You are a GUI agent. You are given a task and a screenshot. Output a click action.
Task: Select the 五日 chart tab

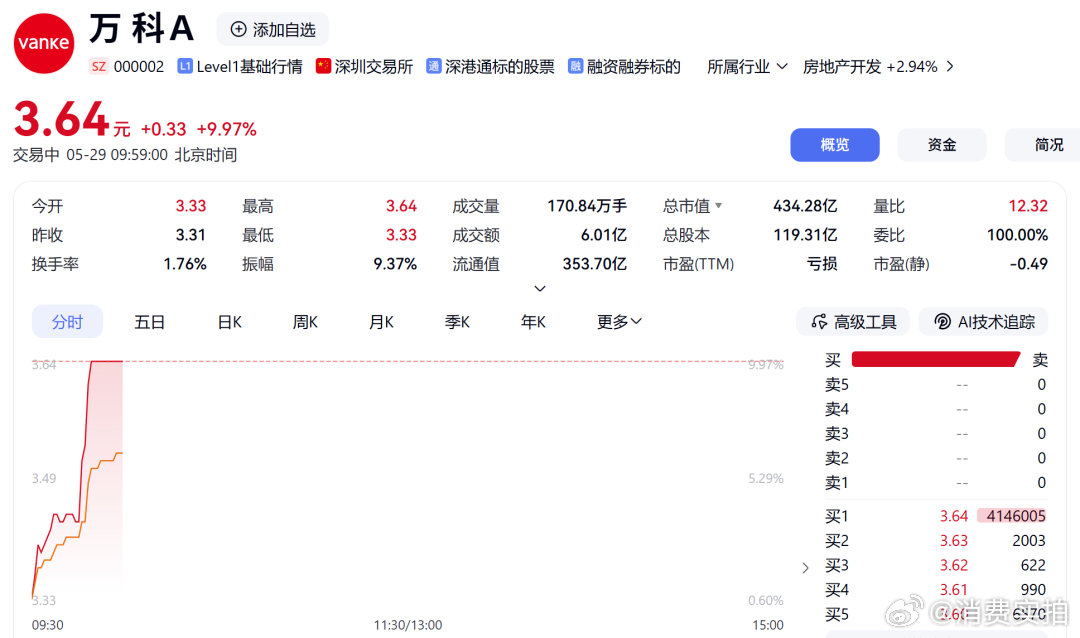pos(149,322)
